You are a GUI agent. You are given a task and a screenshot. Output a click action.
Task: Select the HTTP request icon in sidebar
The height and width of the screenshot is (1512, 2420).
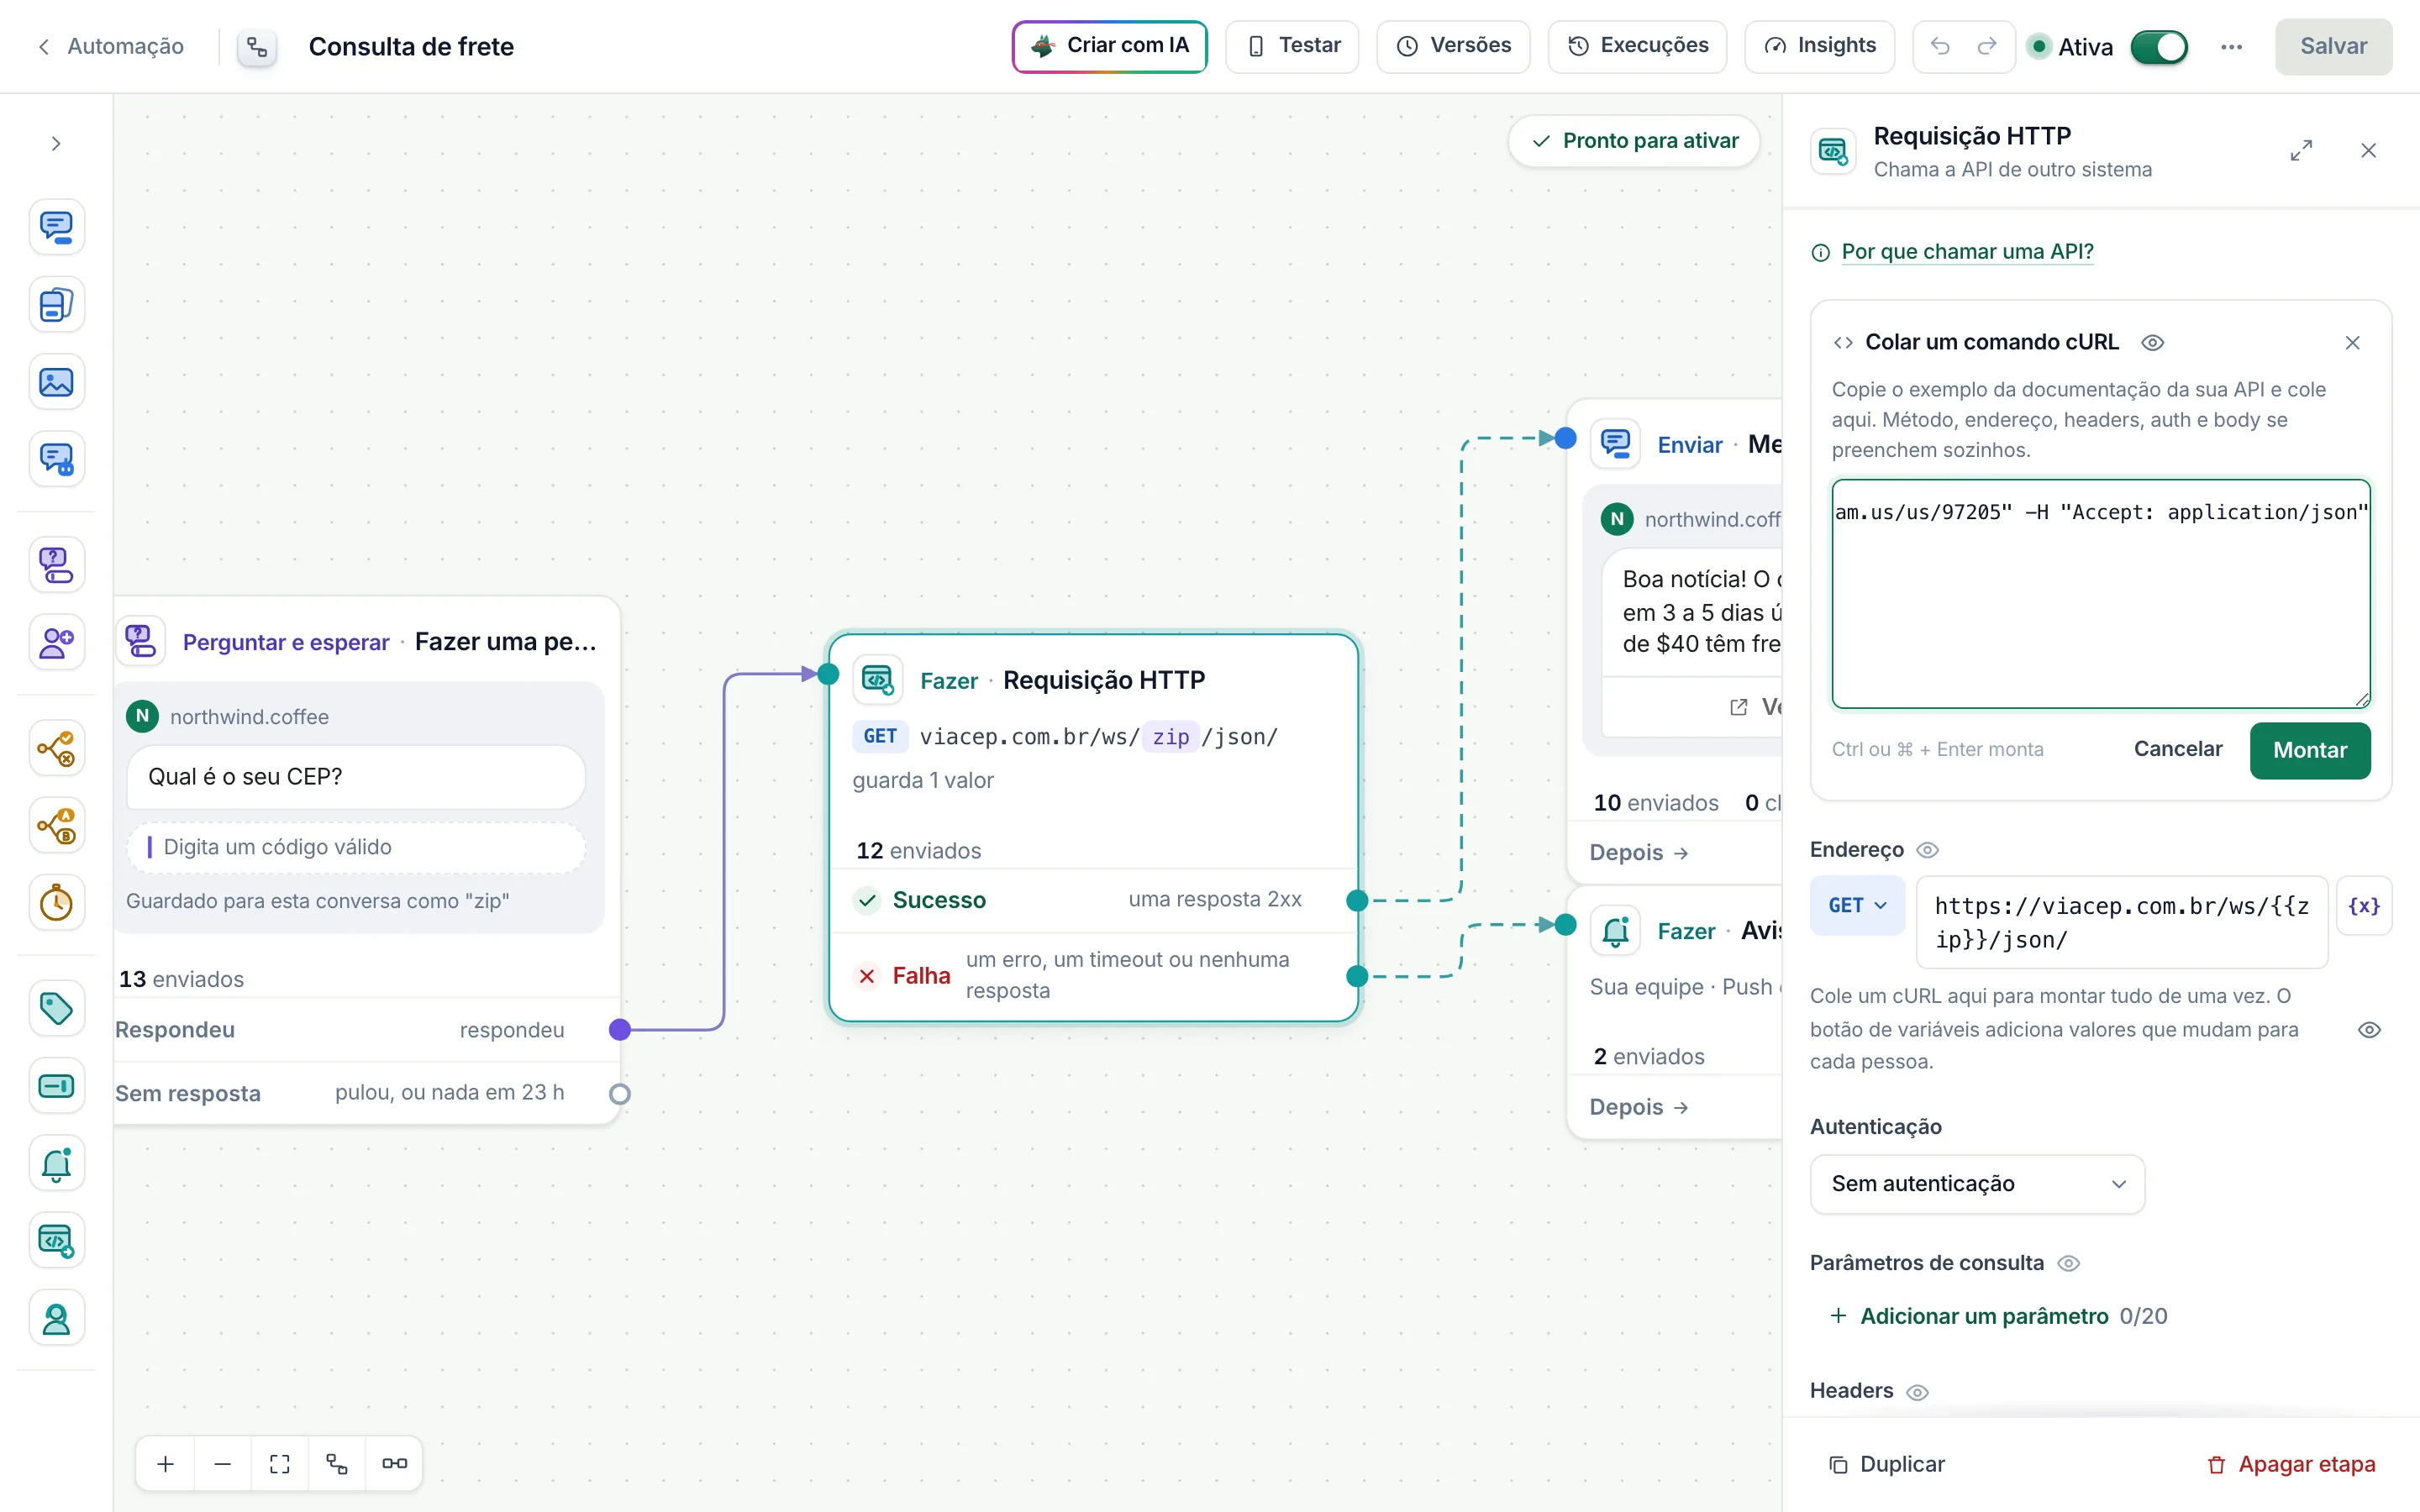(x=56, y=1241)
